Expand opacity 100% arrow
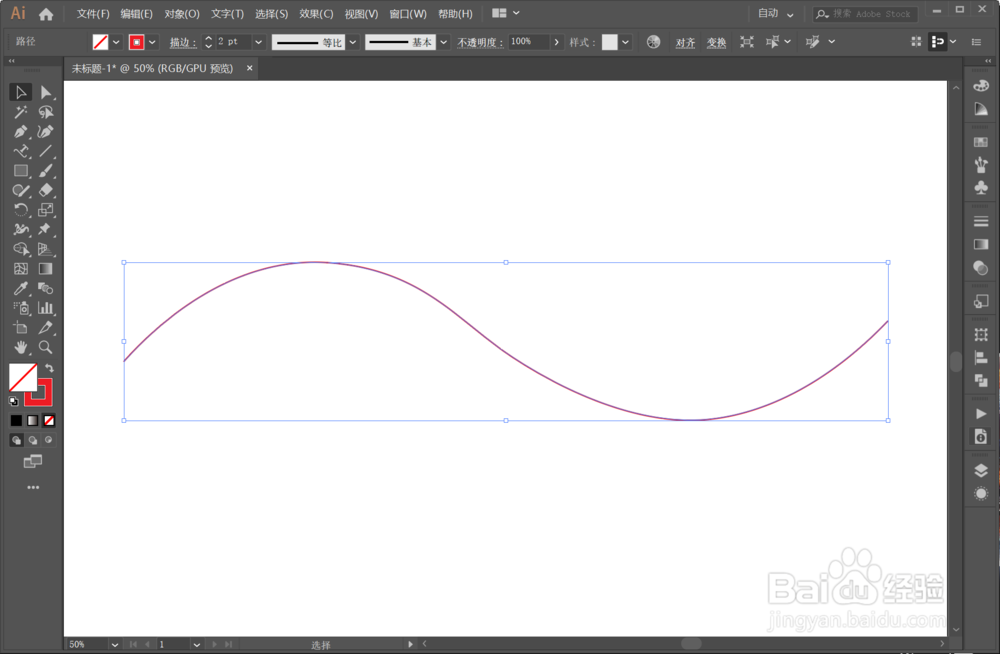1000x654 pixels. point(556,42)
